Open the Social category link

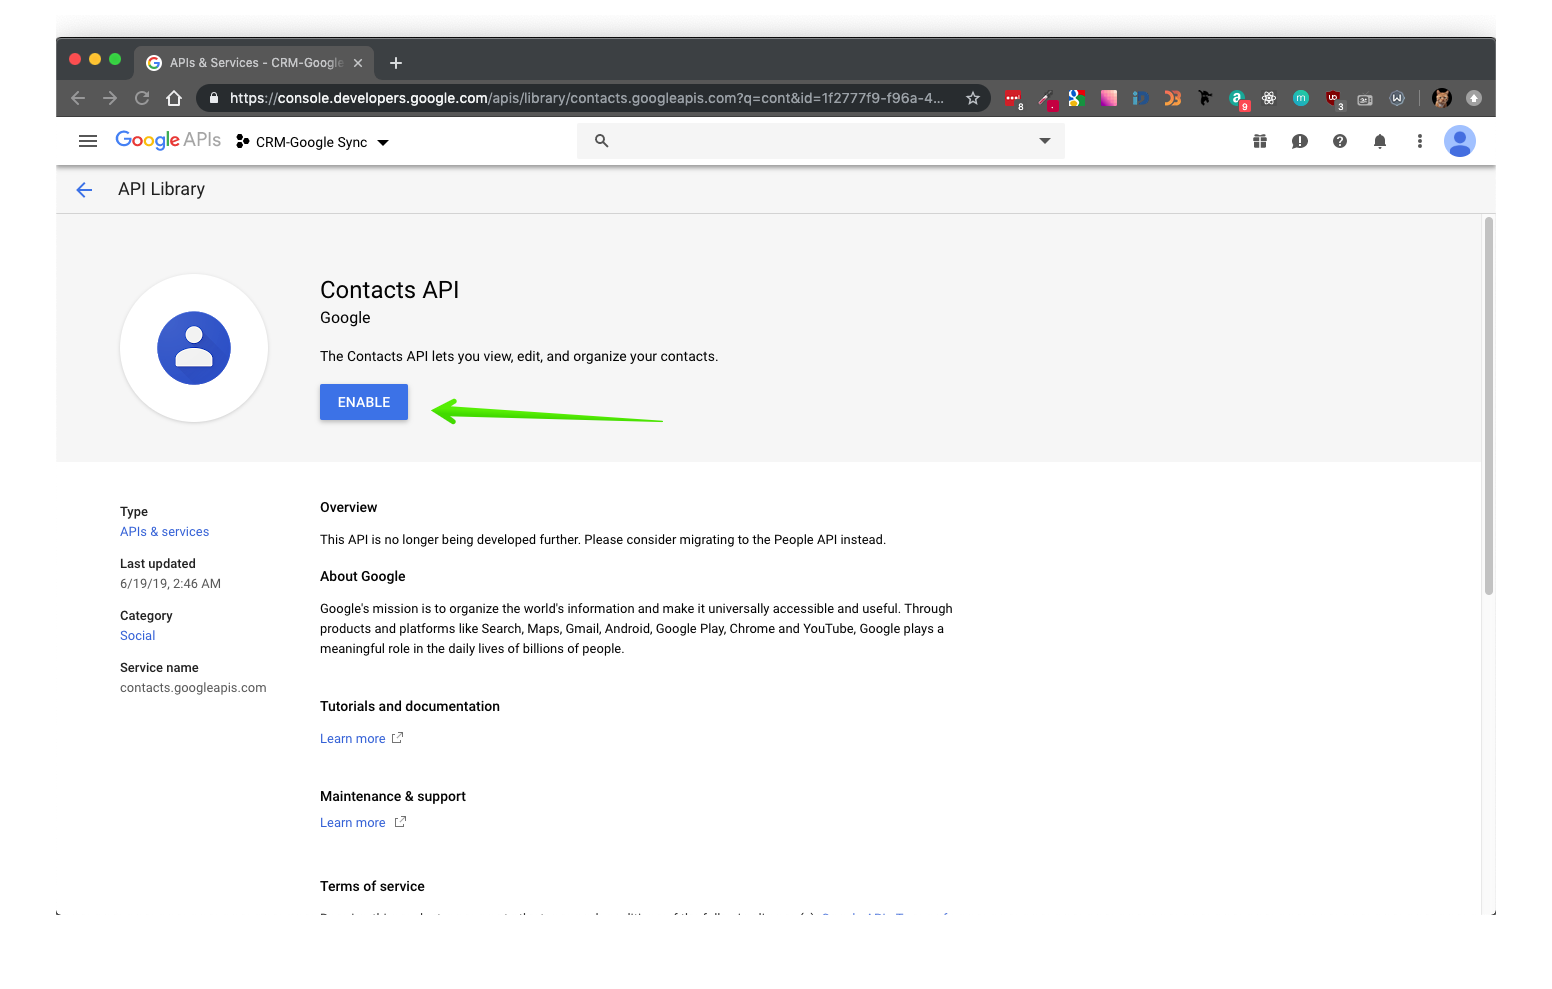point(138,636)
